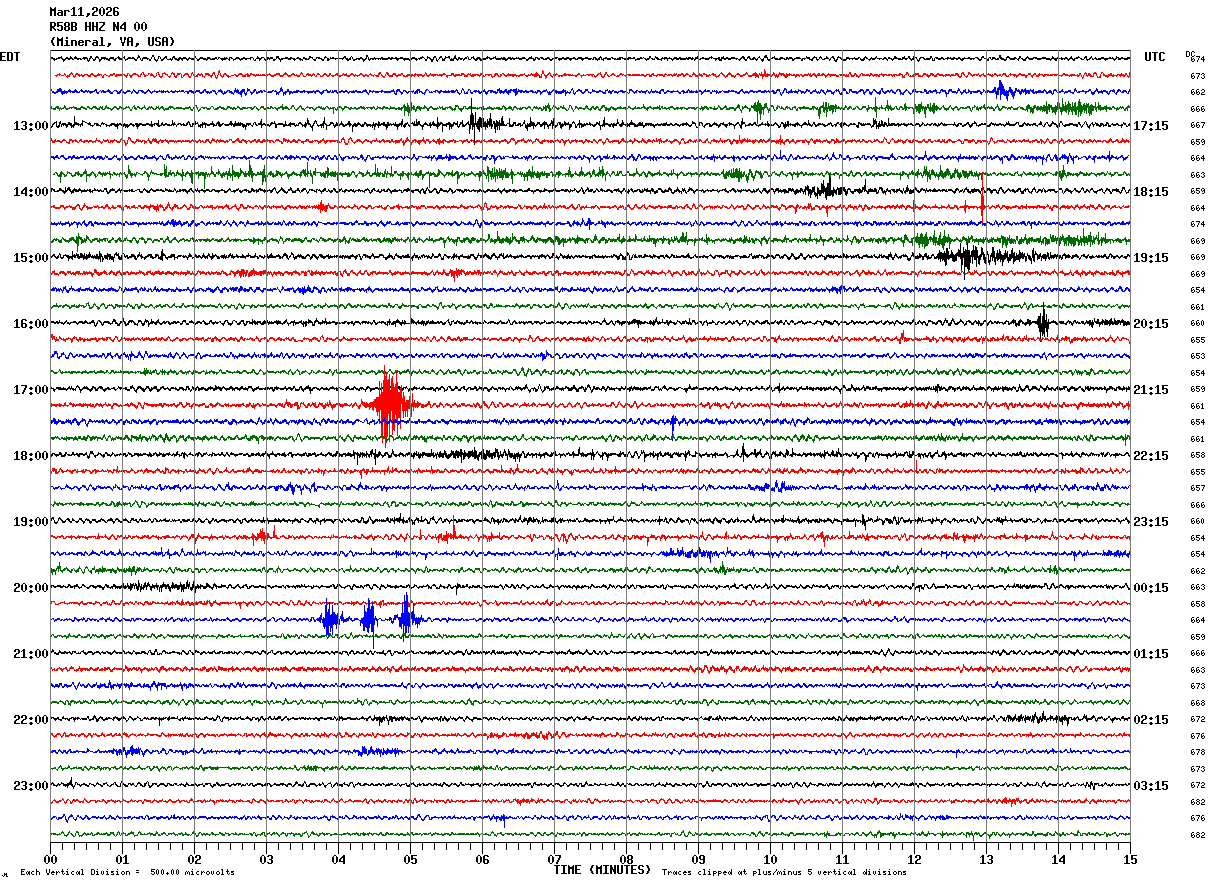Select the 20:00 EDT row label
Screen dimensions: 1210x886
coord(30,588)
